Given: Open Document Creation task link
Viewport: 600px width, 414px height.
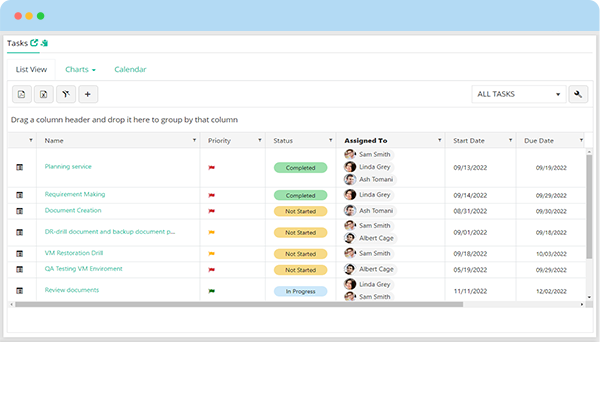Looking at the screenshot, I should [x=73, y=210].
